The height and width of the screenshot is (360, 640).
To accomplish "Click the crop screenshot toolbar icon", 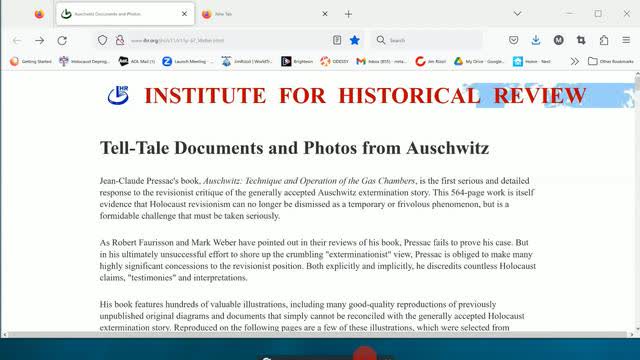I will click(581, 40).
